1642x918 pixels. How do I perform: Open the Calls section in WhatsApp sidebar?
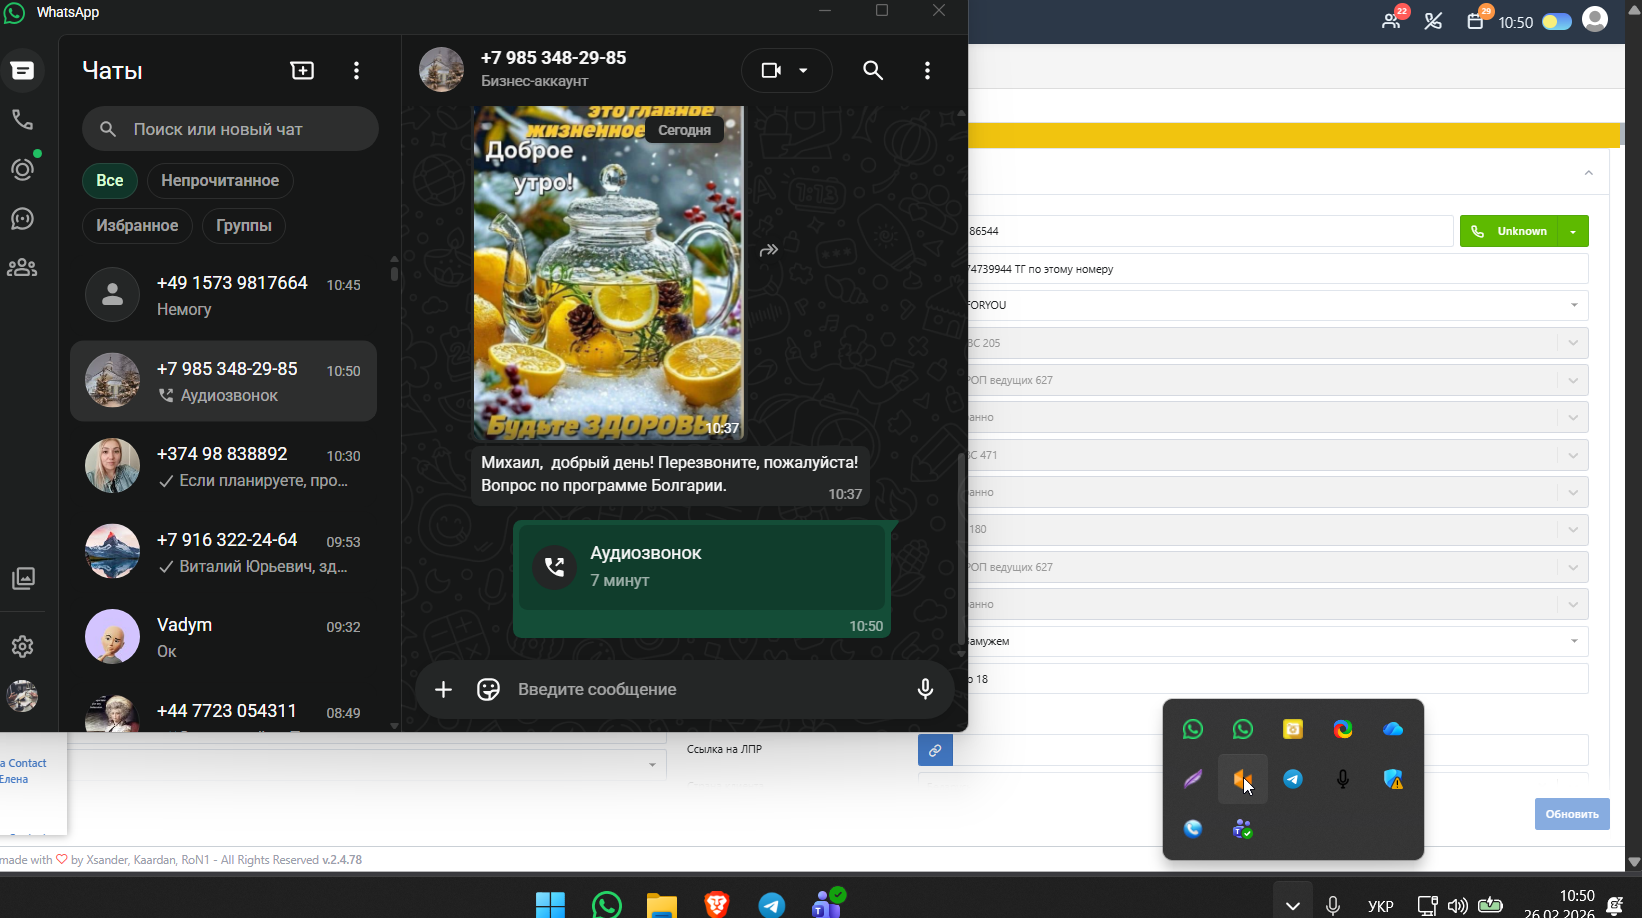[x=22, y=120]
